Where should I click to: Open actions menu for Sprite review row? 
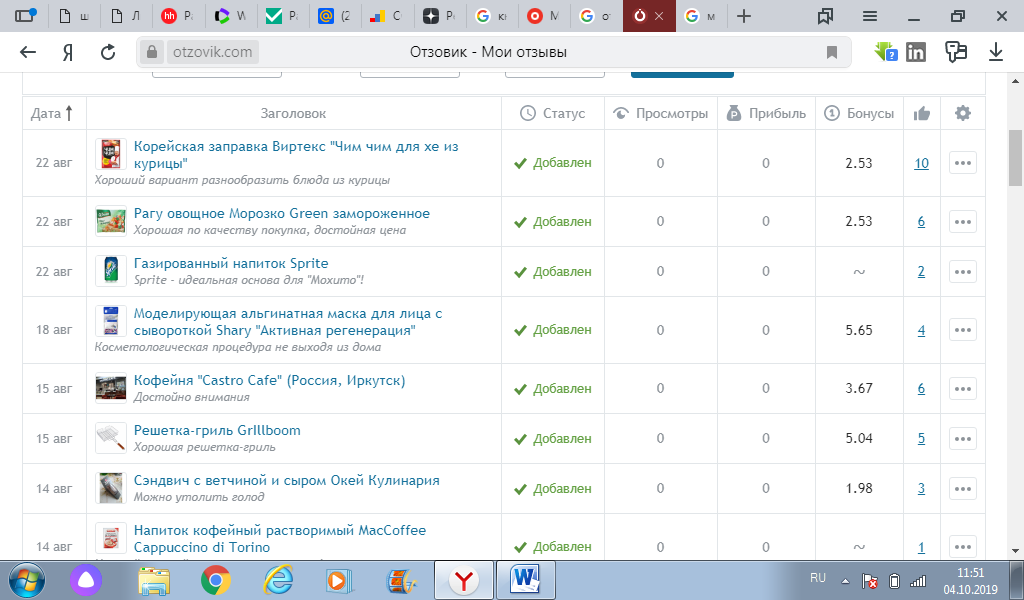click(963, 272)
